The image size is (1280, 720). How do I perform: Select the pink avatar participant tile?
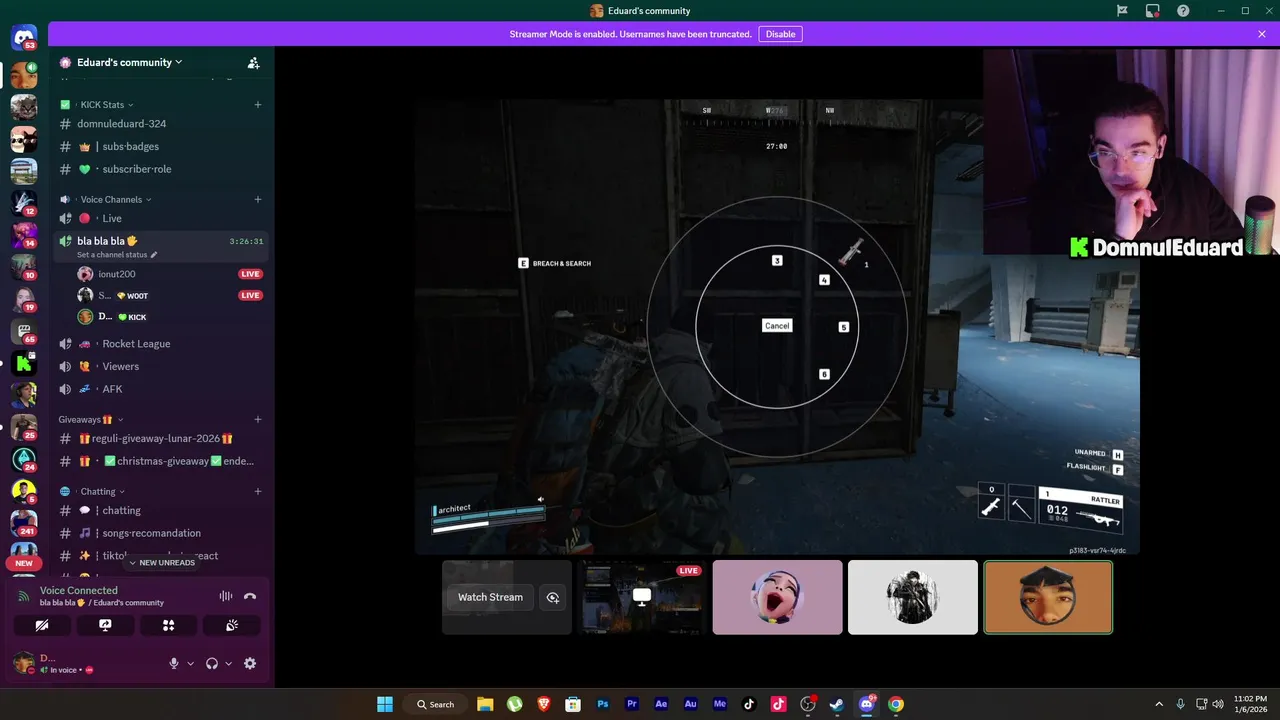(777, 597)
